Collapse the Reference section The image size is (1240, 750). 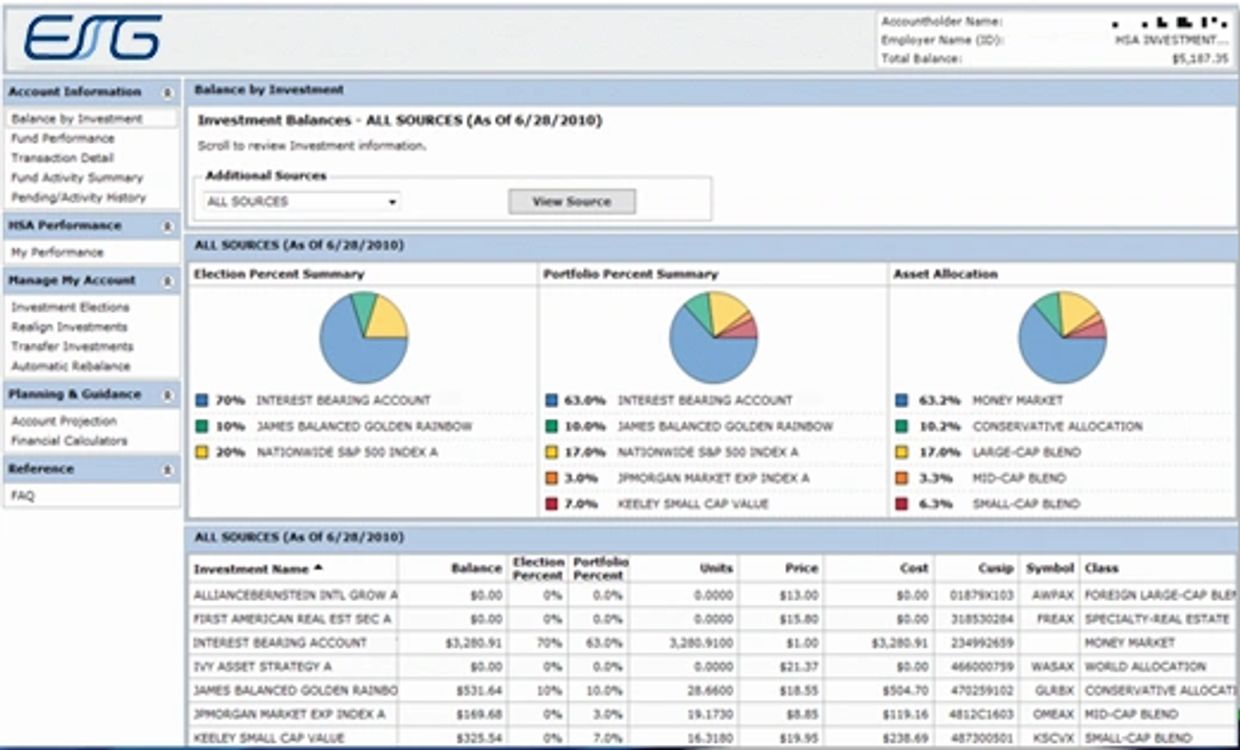point(168,469)
